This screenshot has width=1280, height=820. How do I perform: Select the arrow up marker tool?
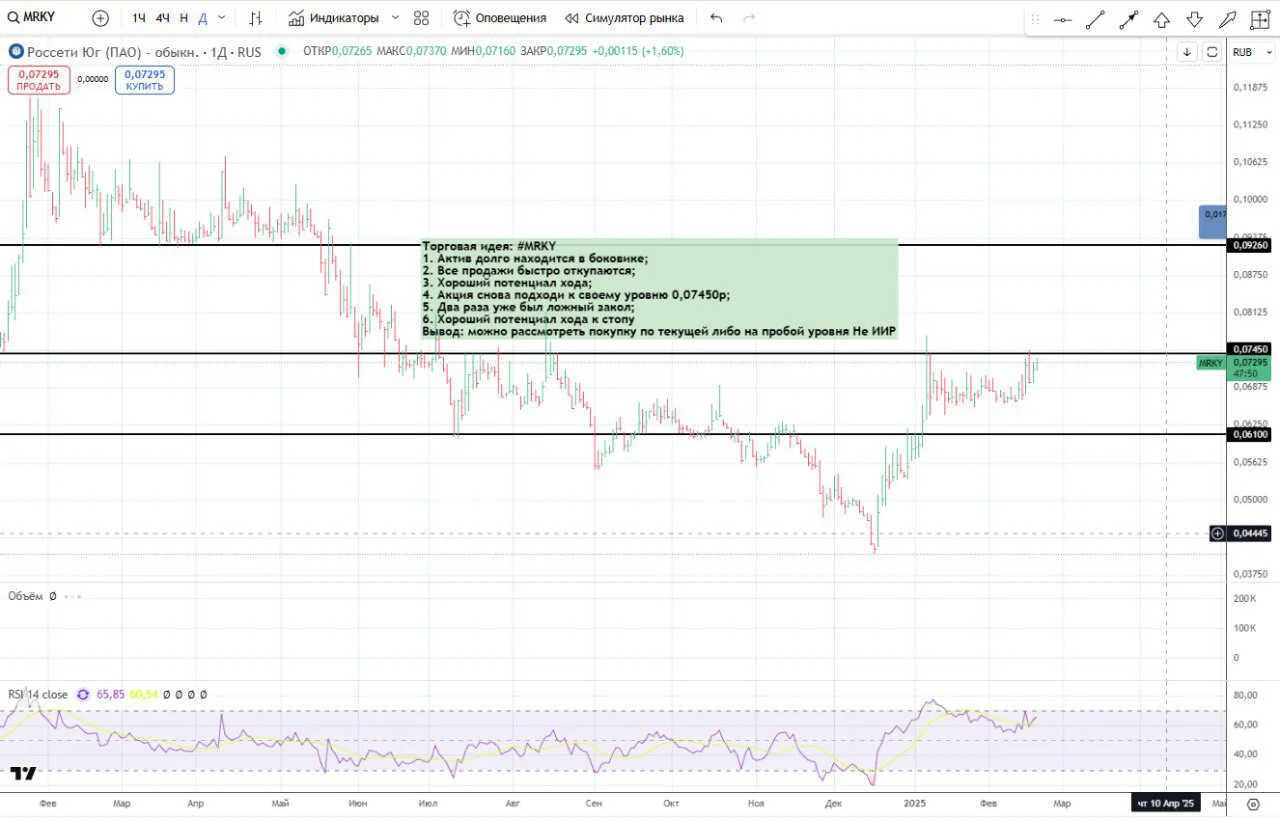click(x=1162, y=19)
